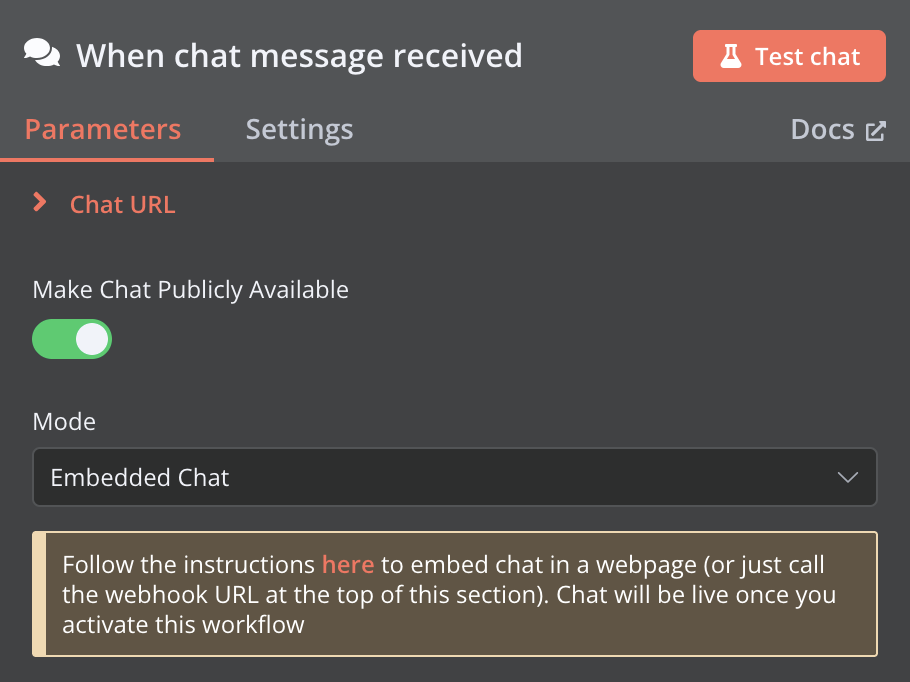Click the "Make Chat Publicly Available" label
910x682 pixels.
click(x=191, y=290)
